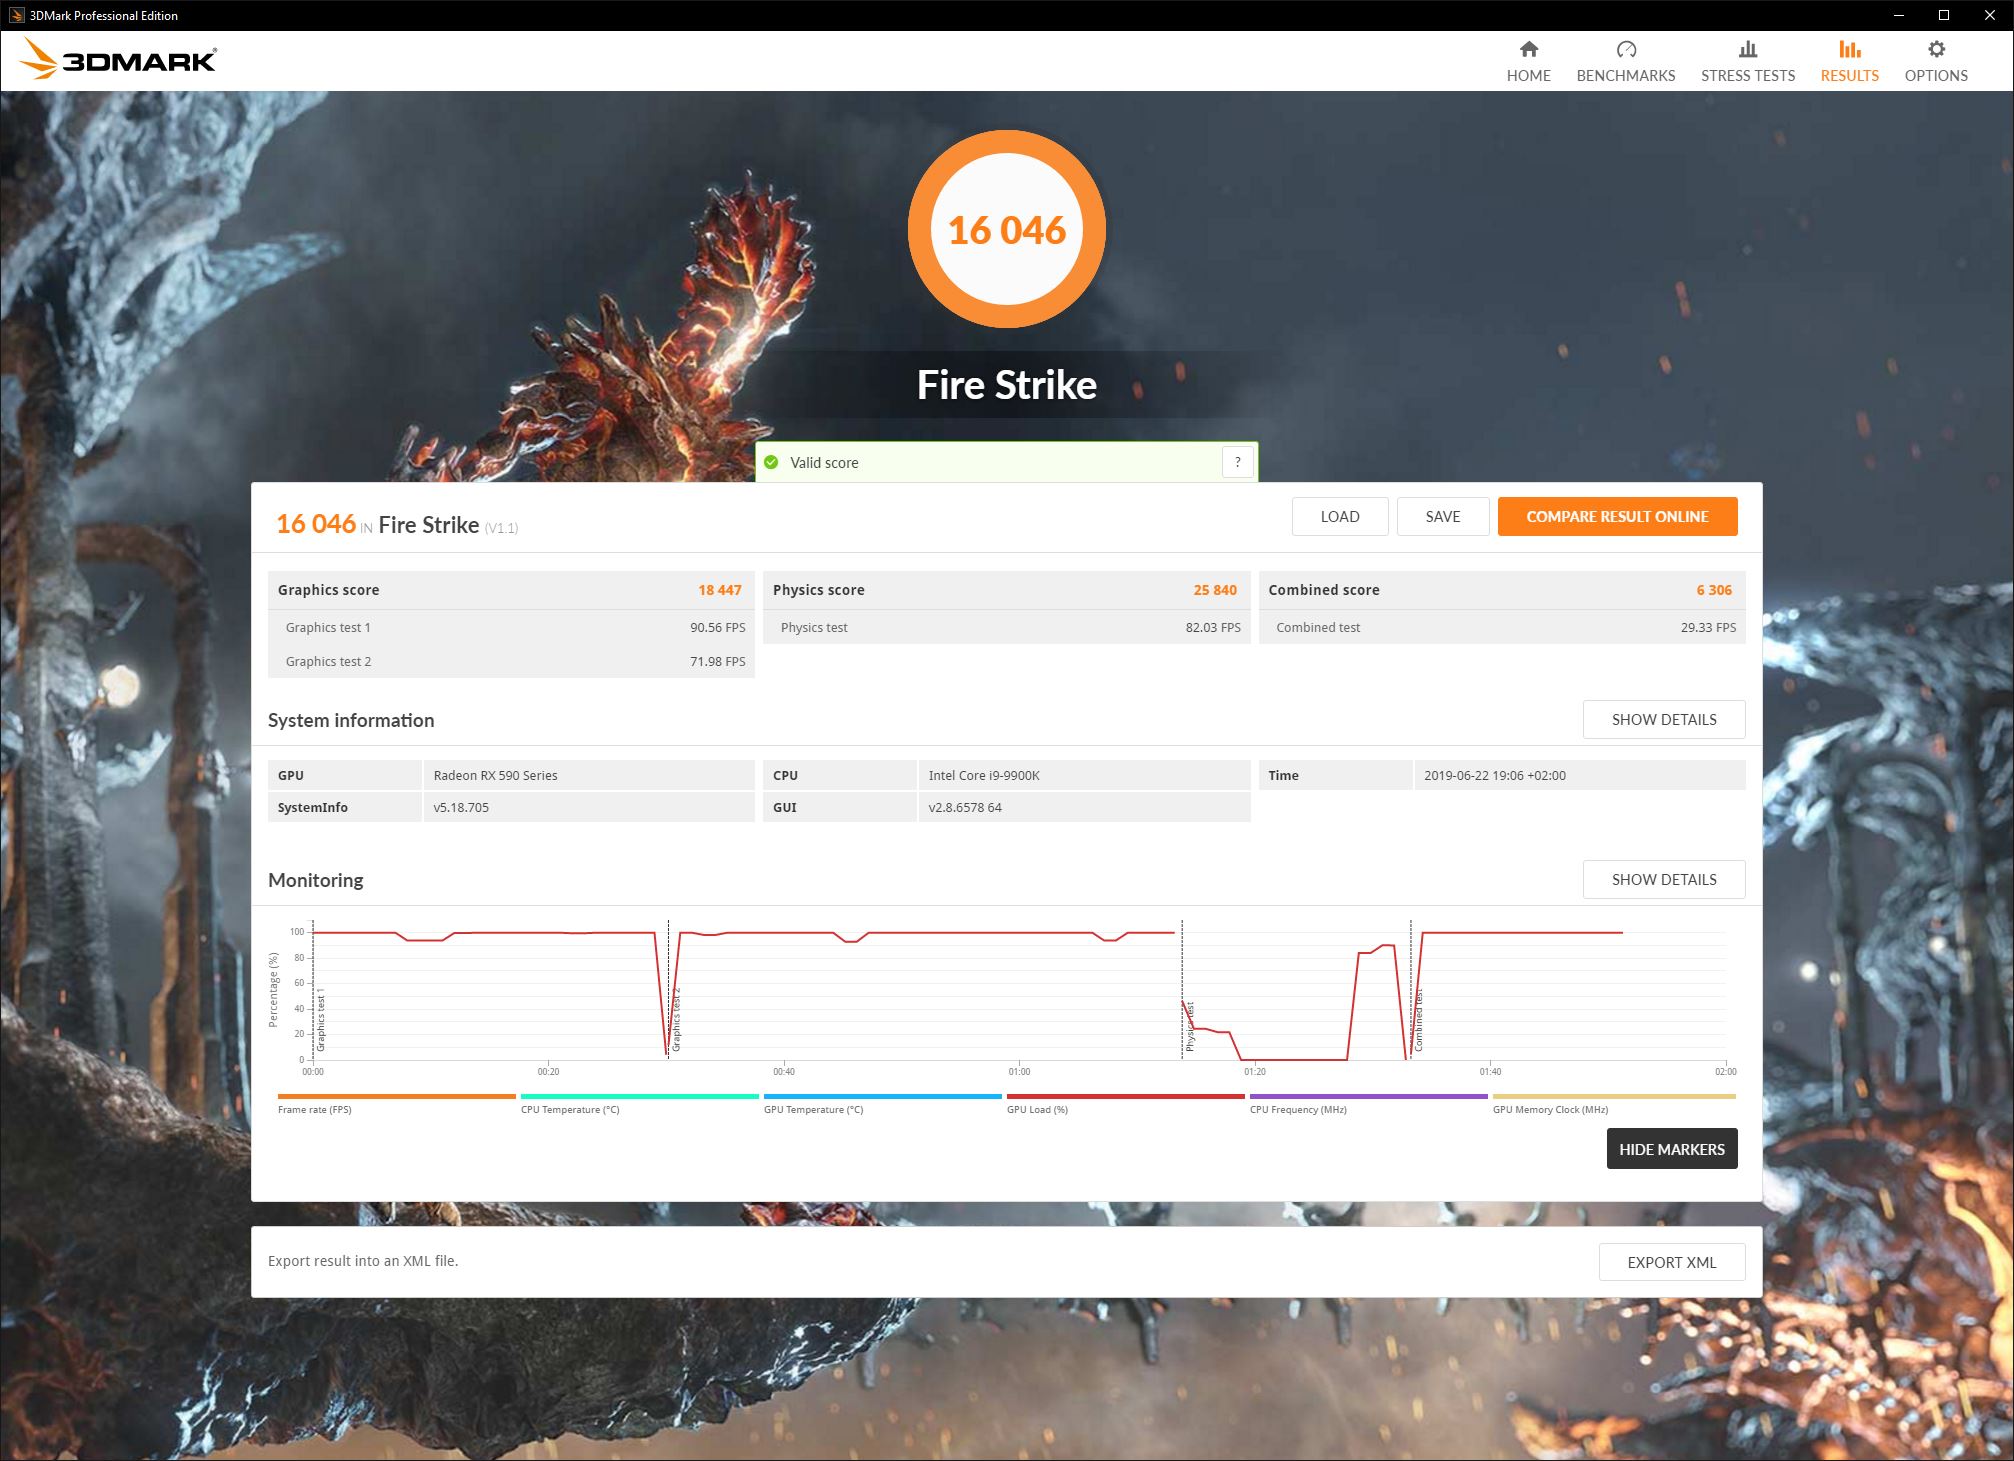Image resolution: width=2014 pixels, height=1461 pixels.
Task: Click COMPARE RESULT ONLINE
Action: (1617, 517)
